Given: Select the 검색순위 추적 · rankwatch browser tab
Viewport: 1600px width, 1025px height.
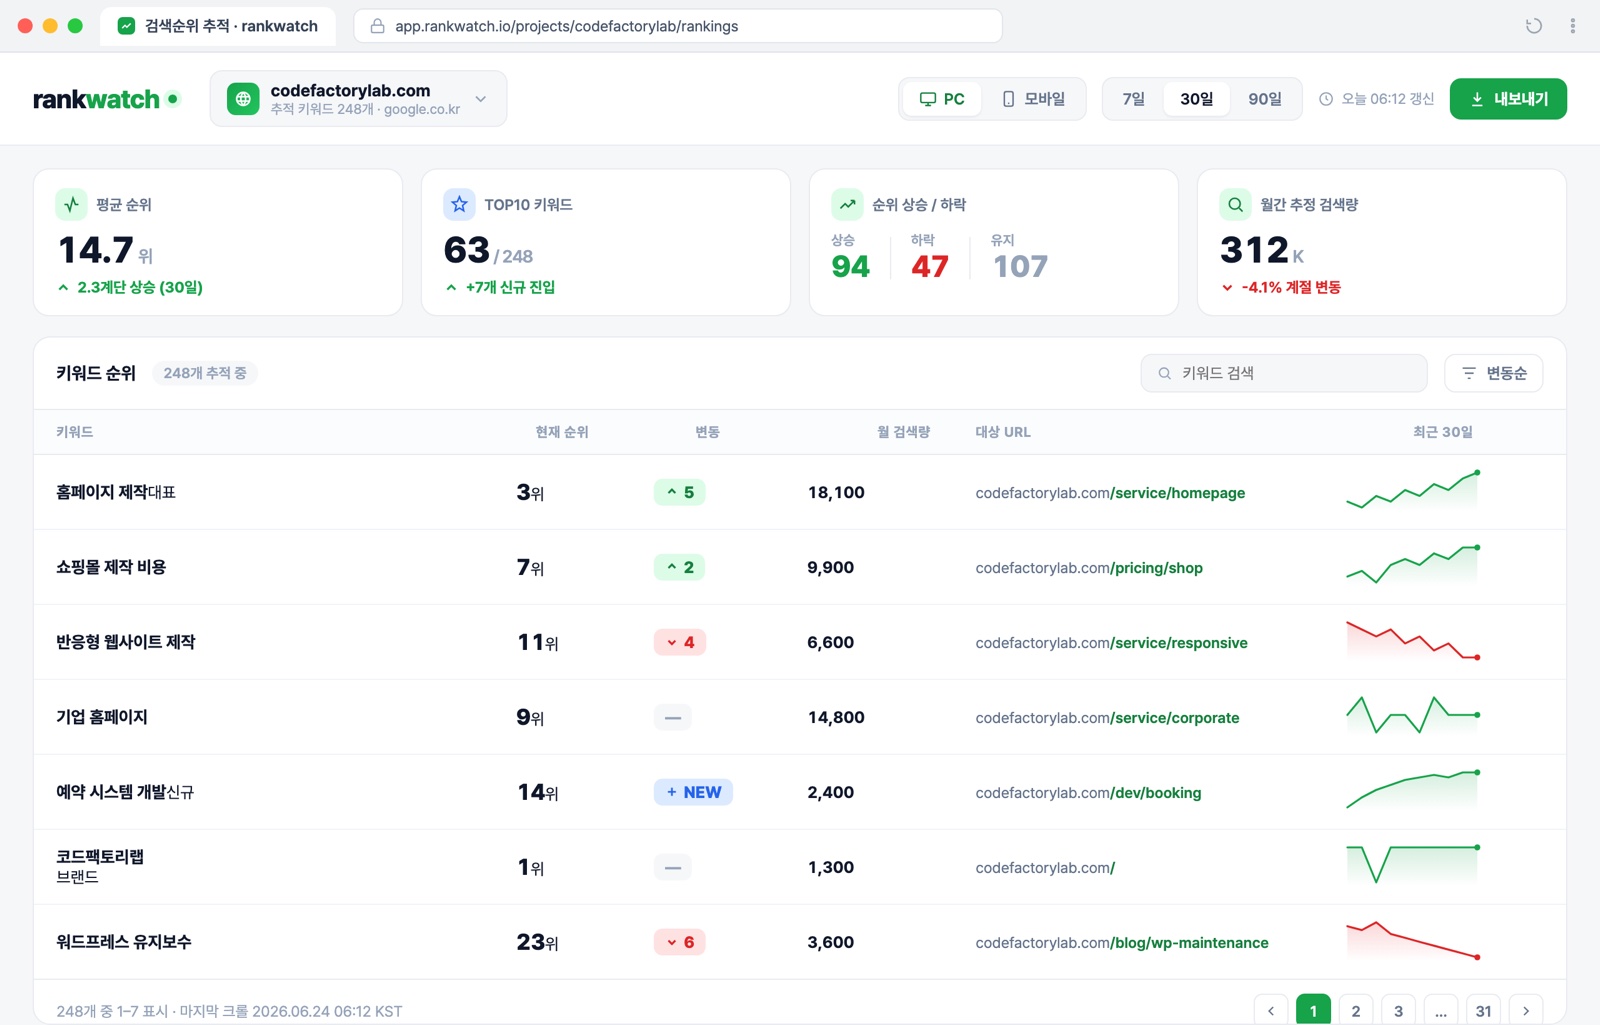Looking at the screenshot, I should click(x=218, y=26).
